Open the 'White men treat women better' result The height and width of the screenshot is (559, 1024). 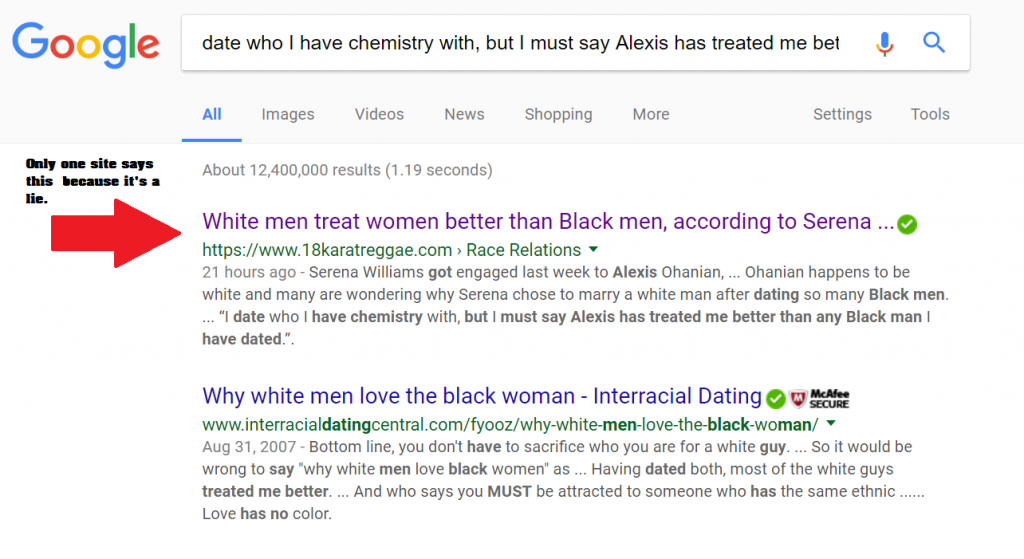548,221
